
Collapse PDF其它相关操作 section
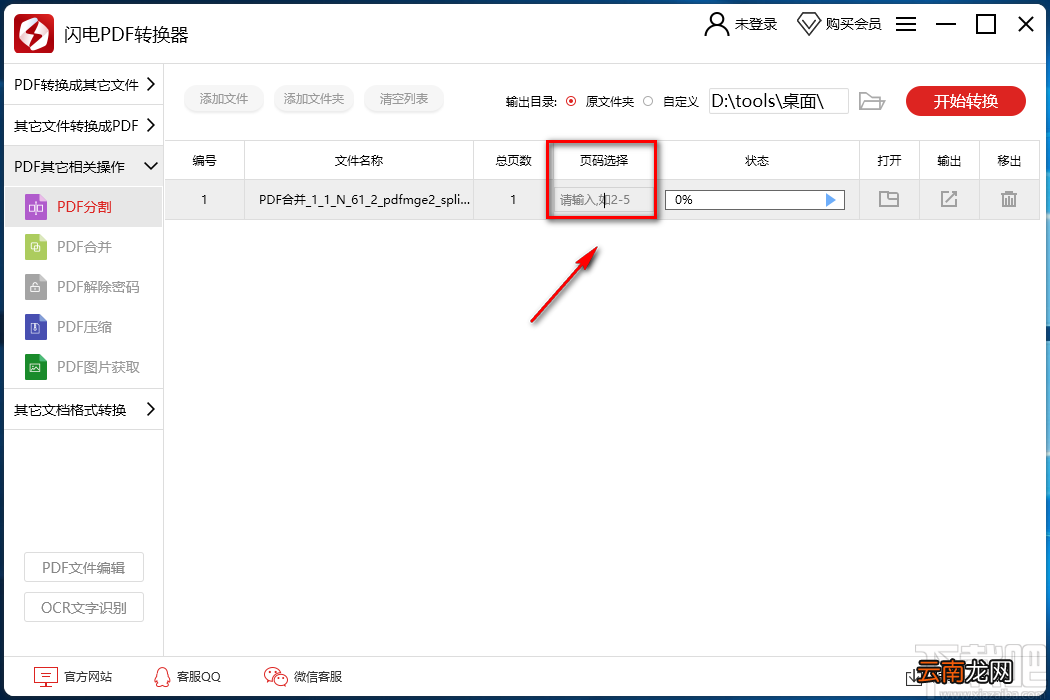pyautogui.click(x=84, y=166)
